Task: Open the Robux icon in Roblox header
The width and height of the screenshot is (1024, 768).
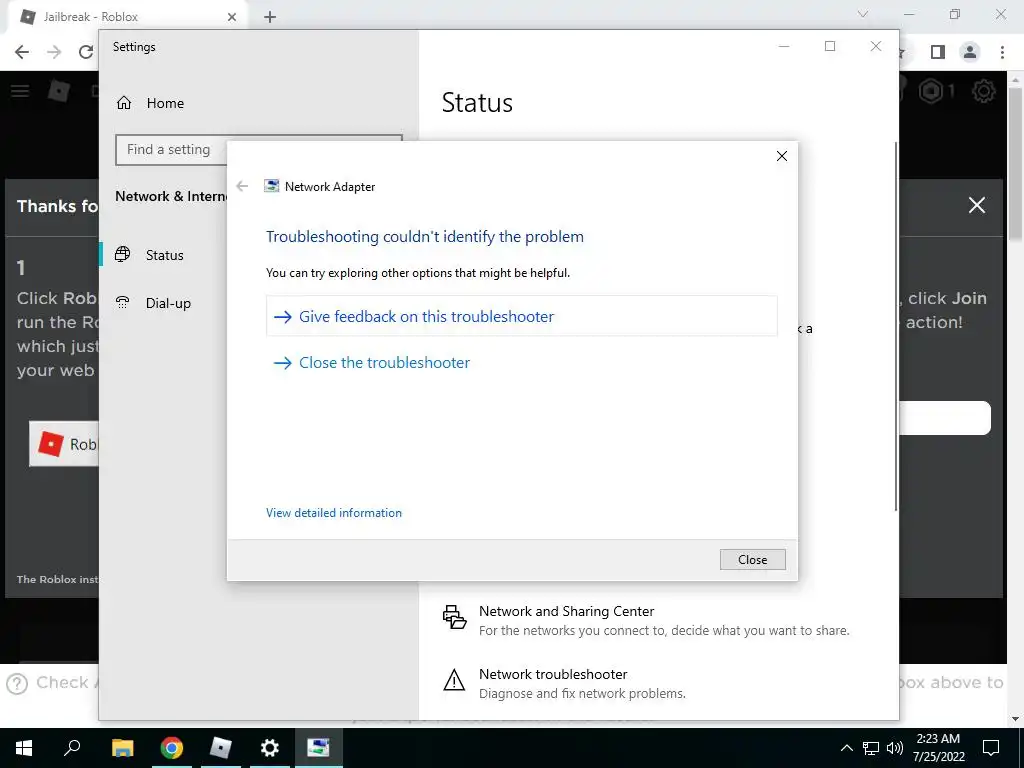Action: 931,91
